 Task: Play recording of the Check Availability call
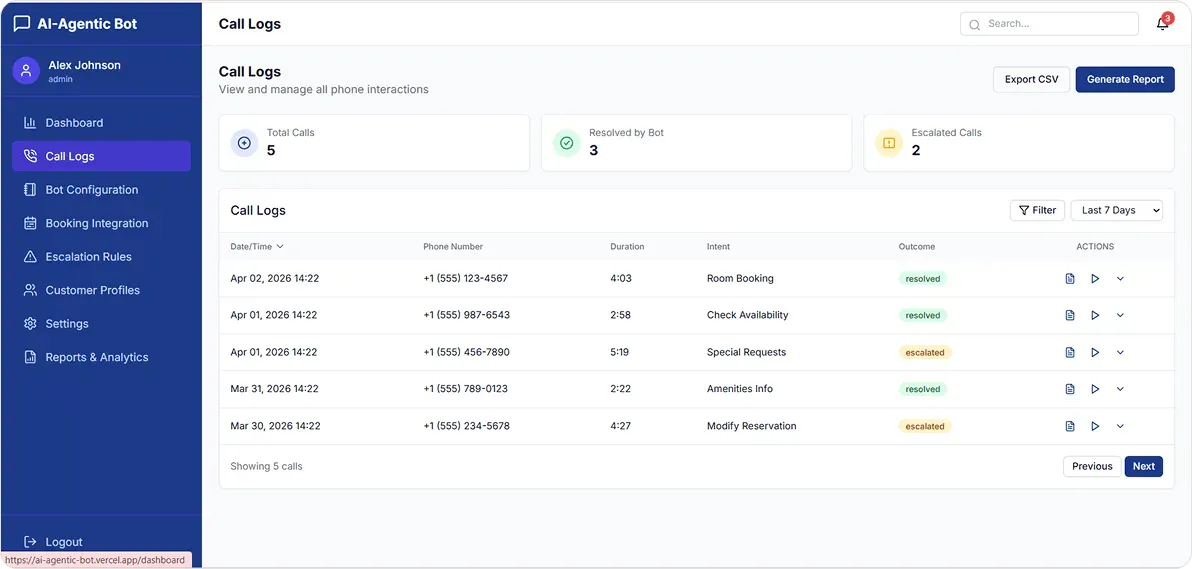click(x=1095, y=315)
